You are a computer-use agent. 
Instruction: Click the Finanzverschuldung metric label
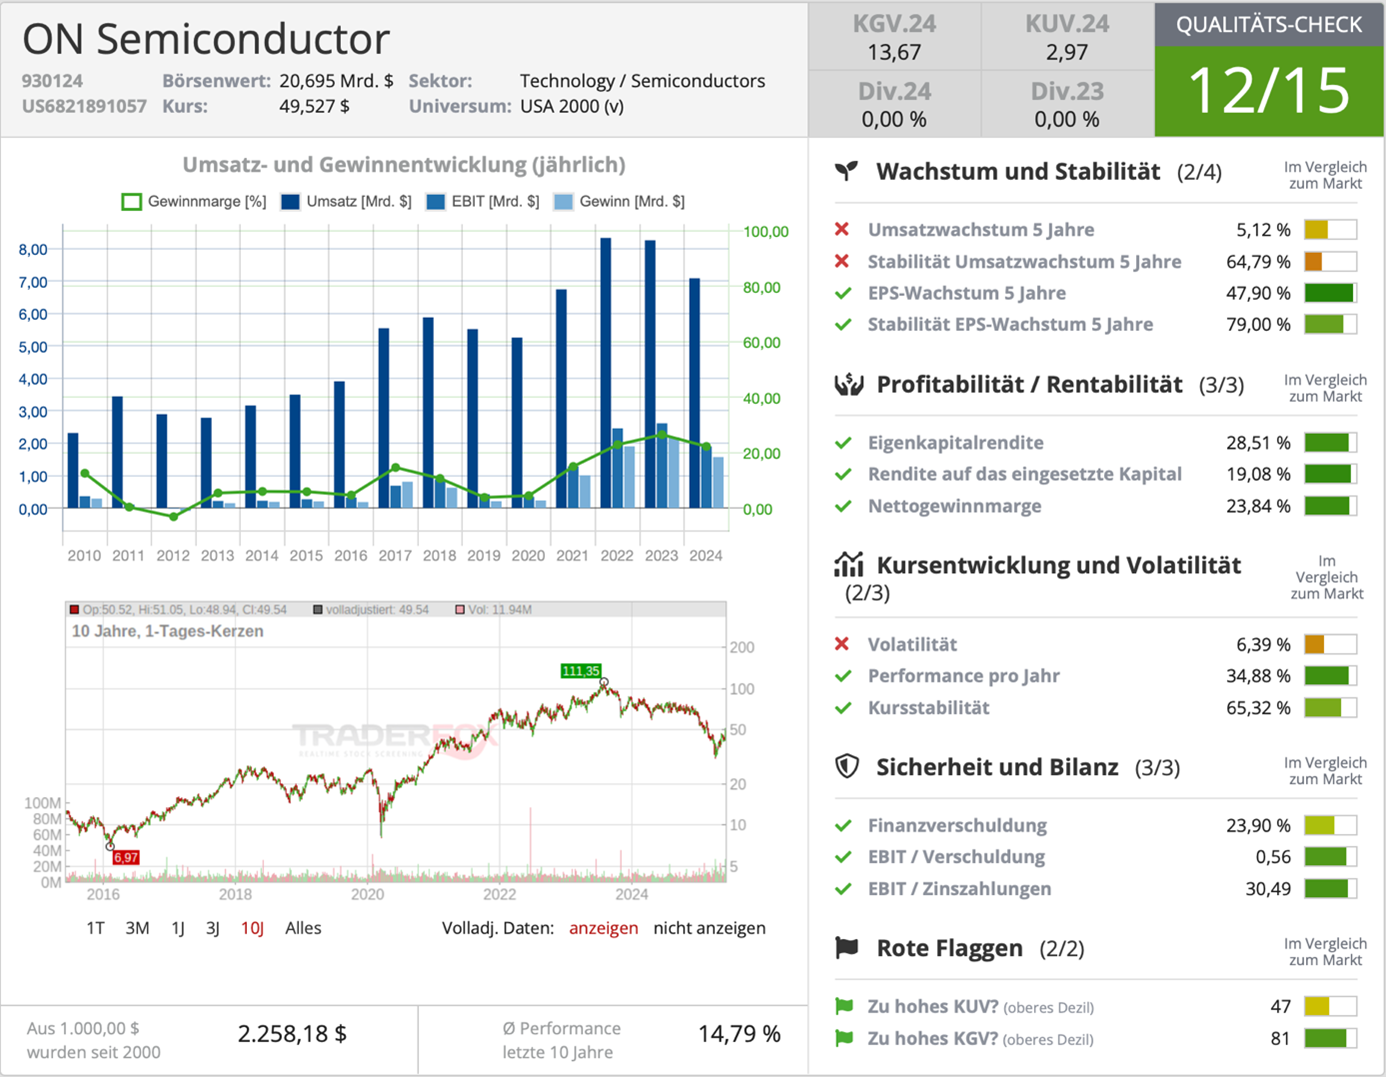pos(957,825)
